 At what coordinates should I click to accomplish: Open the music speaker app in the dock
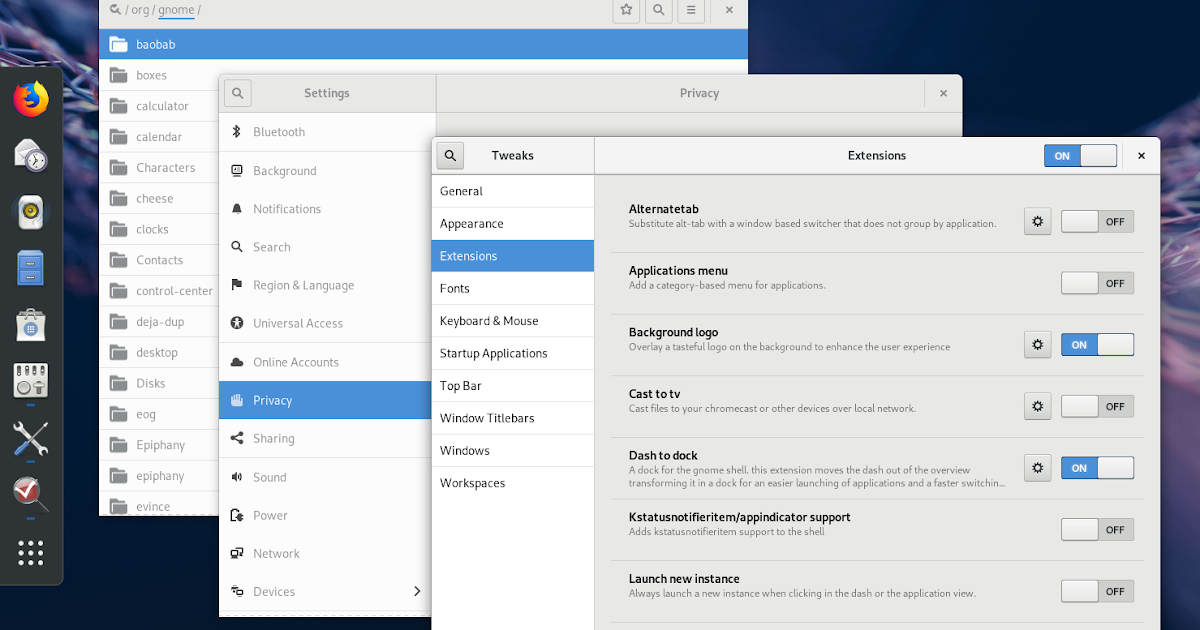coord(31,212)
